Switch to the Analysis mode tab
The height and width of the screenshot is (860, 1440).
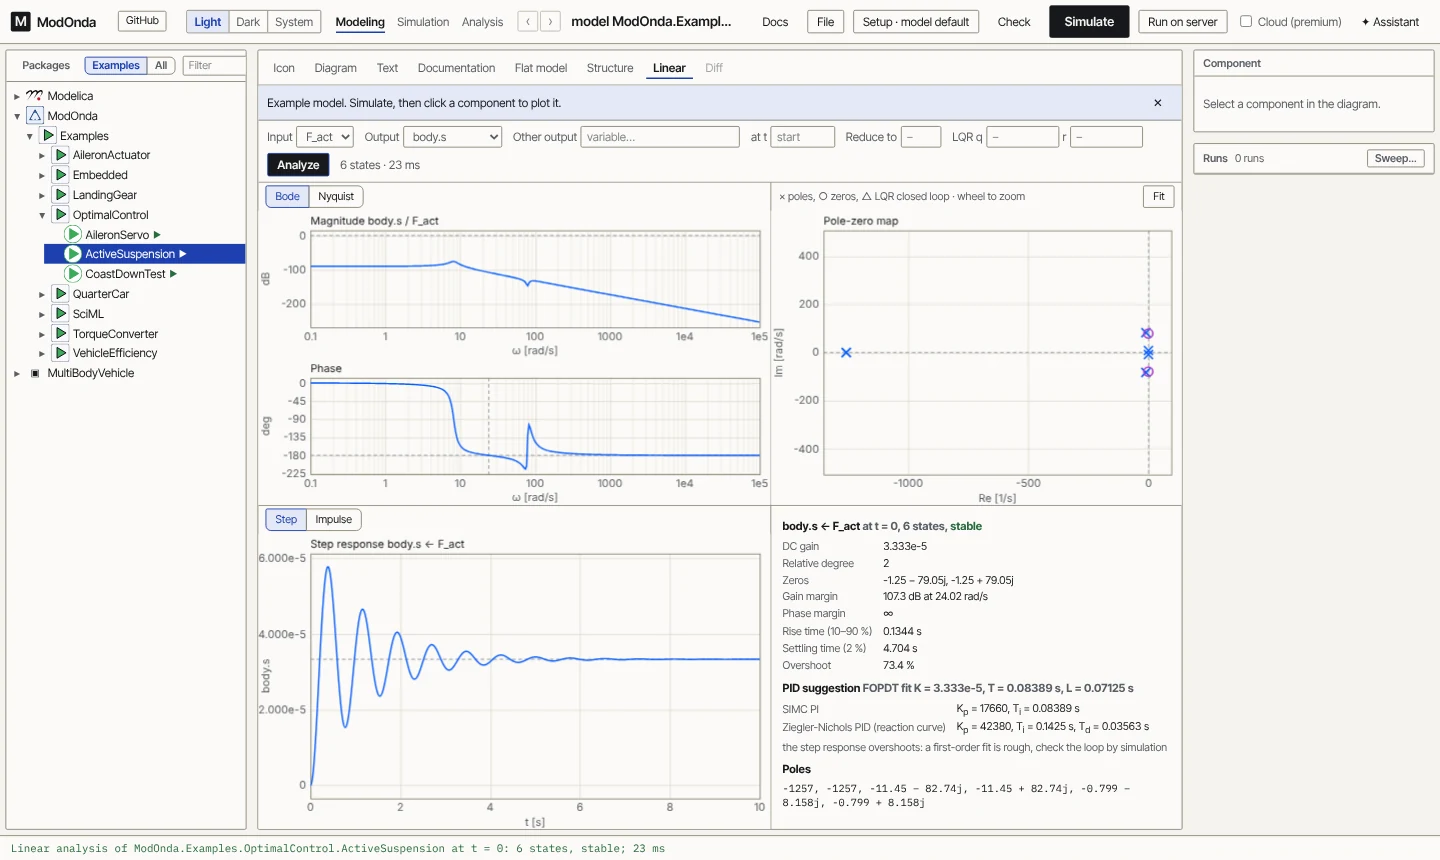coord(483,22)
